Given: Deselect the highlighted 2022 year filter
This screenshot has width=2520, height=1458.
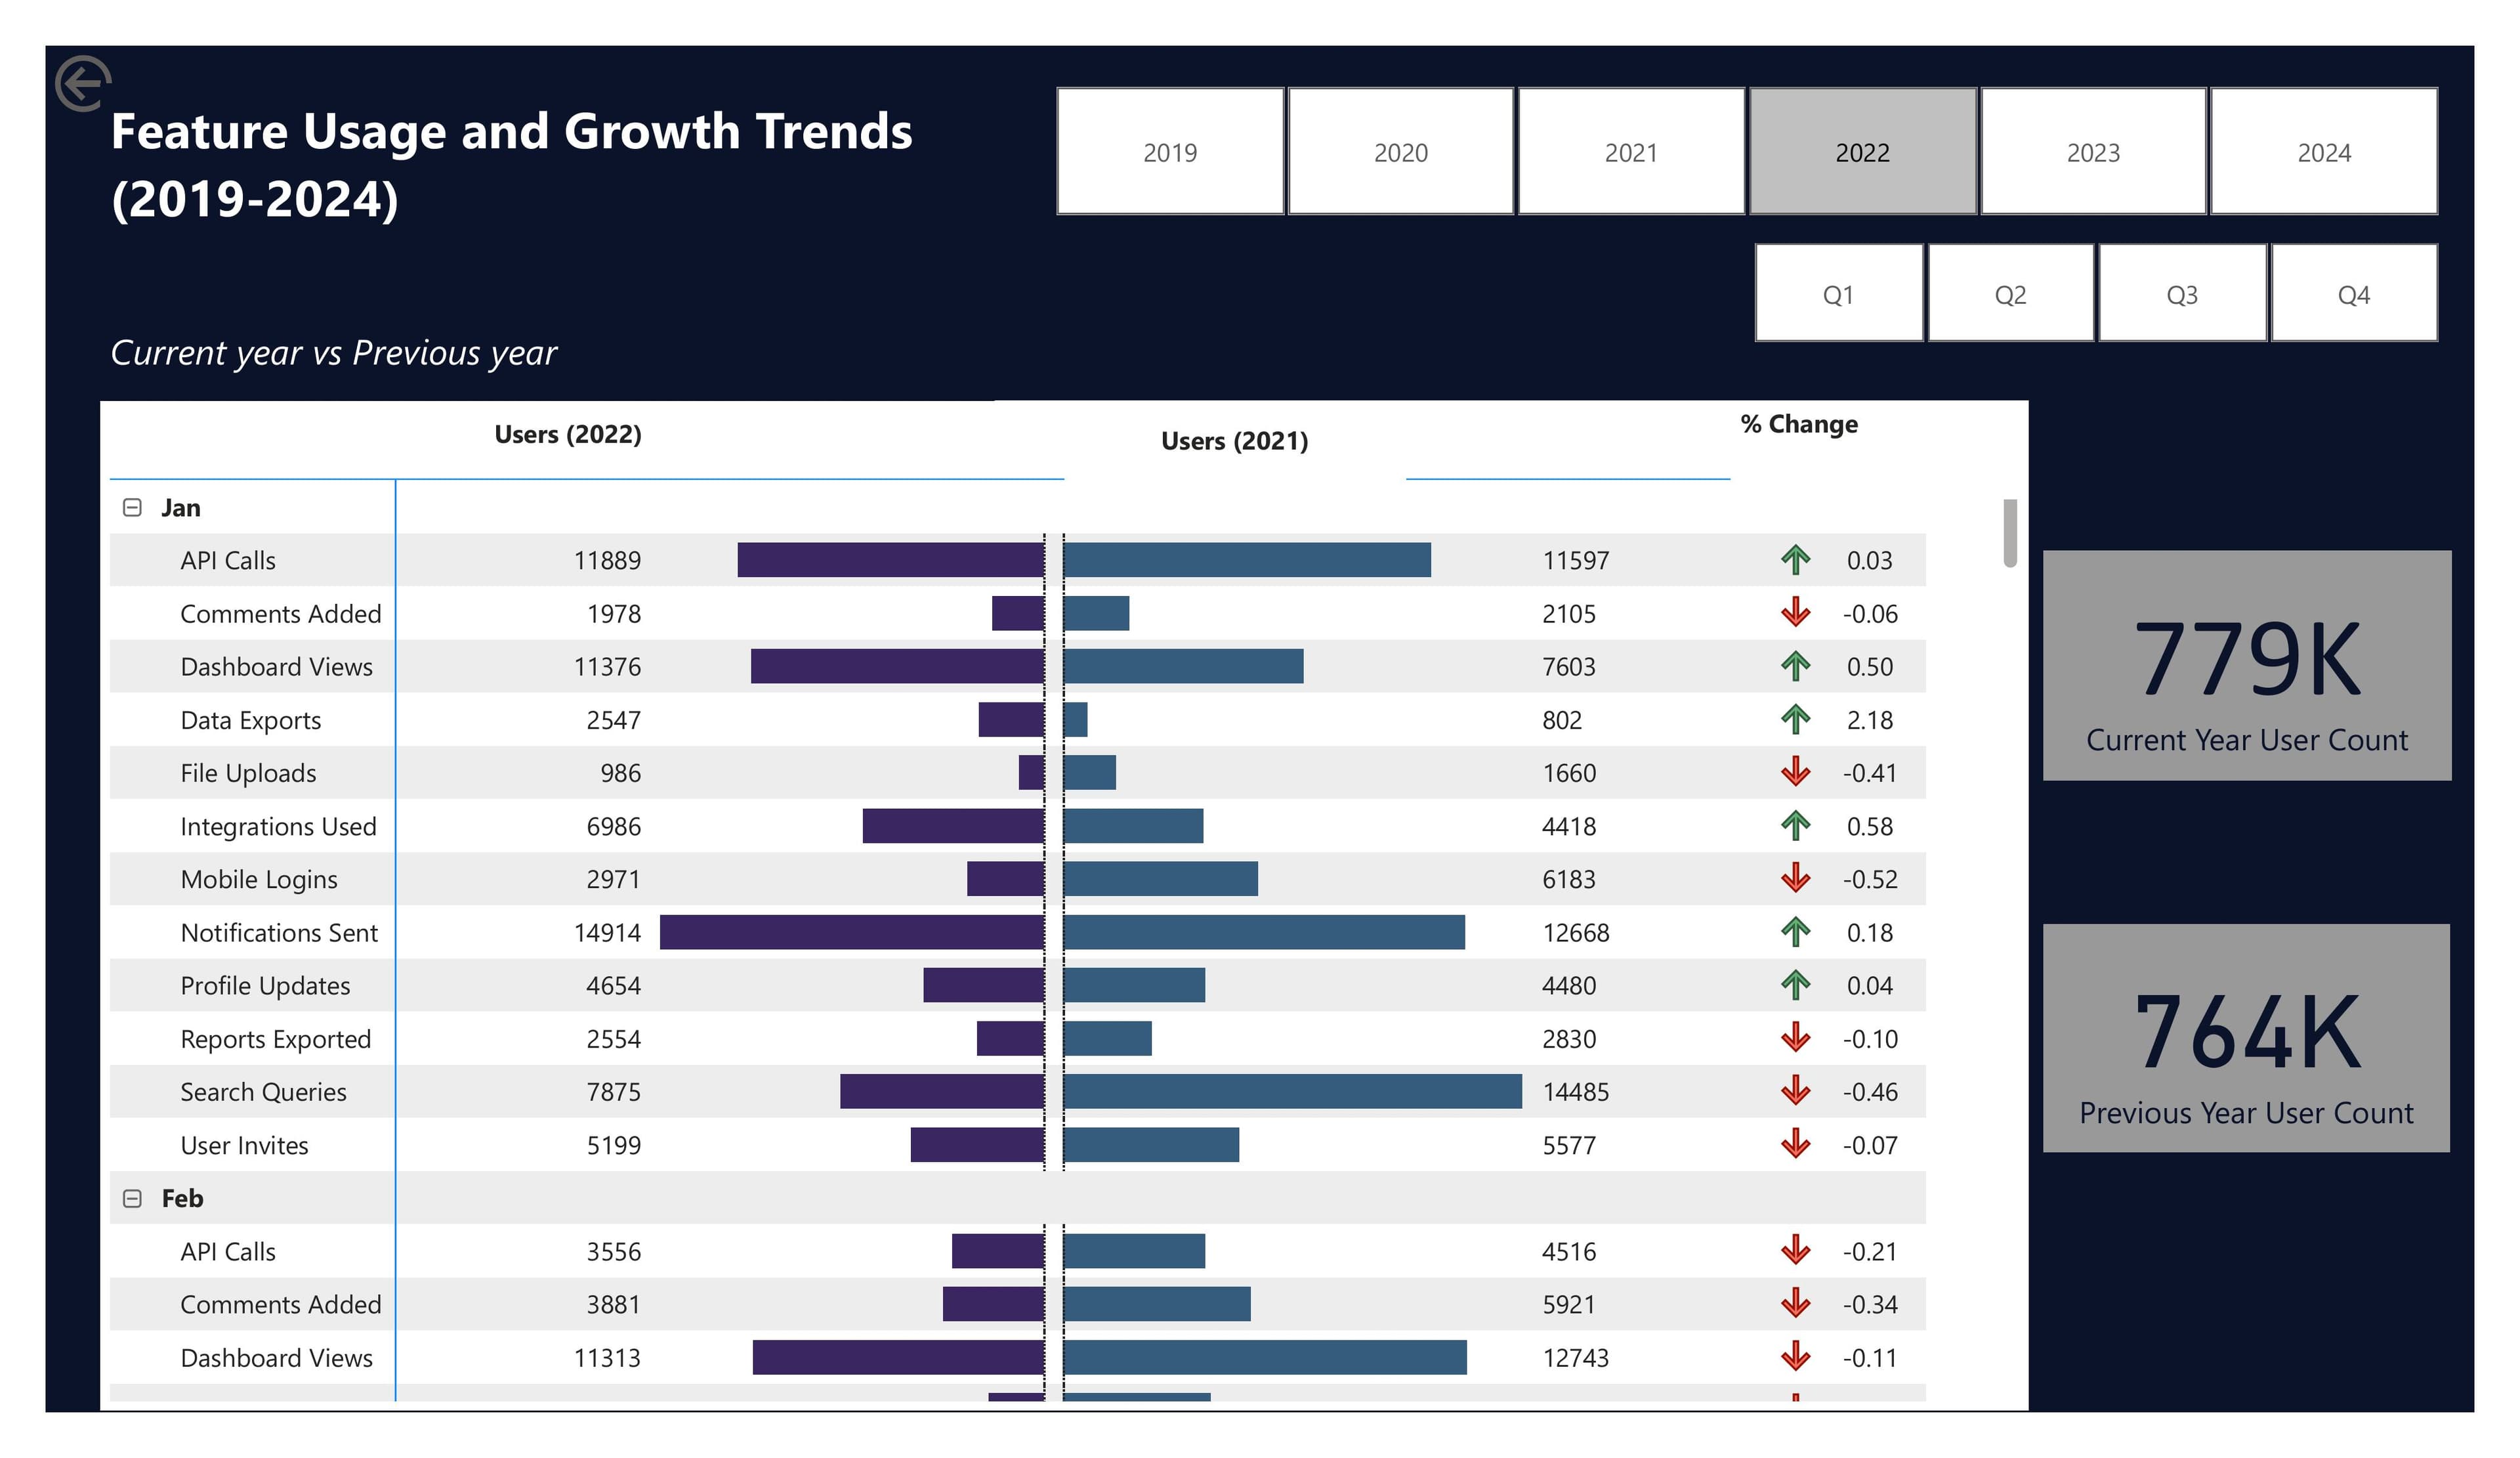Looking at the screenshot, I should point(1862,152).
